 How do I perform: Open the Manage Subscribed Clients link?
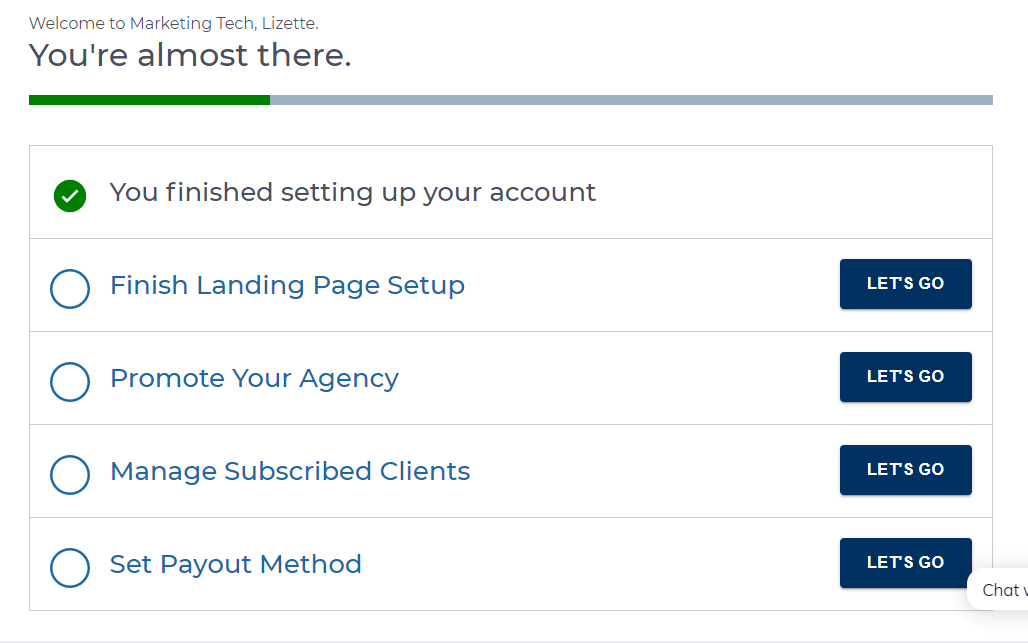click(290, 471)
